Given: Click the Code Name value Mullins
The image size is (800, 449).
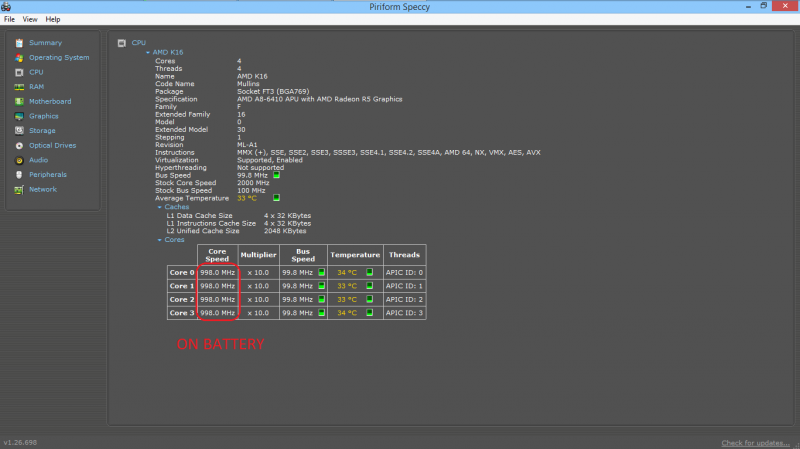Looking at the screenshot, I should (x=248, y=84).
